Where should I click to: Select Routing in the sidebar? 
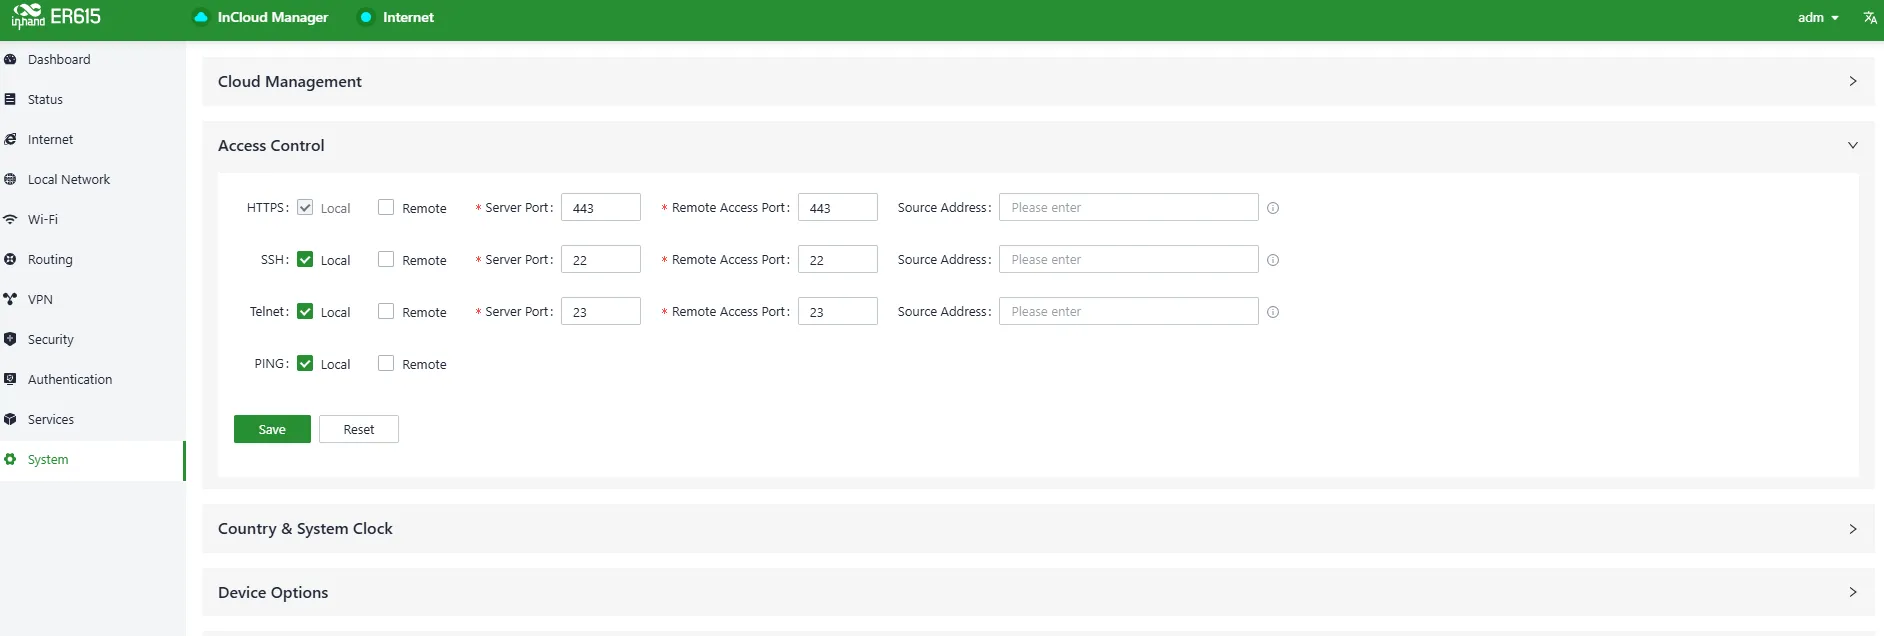coord(92,259)
